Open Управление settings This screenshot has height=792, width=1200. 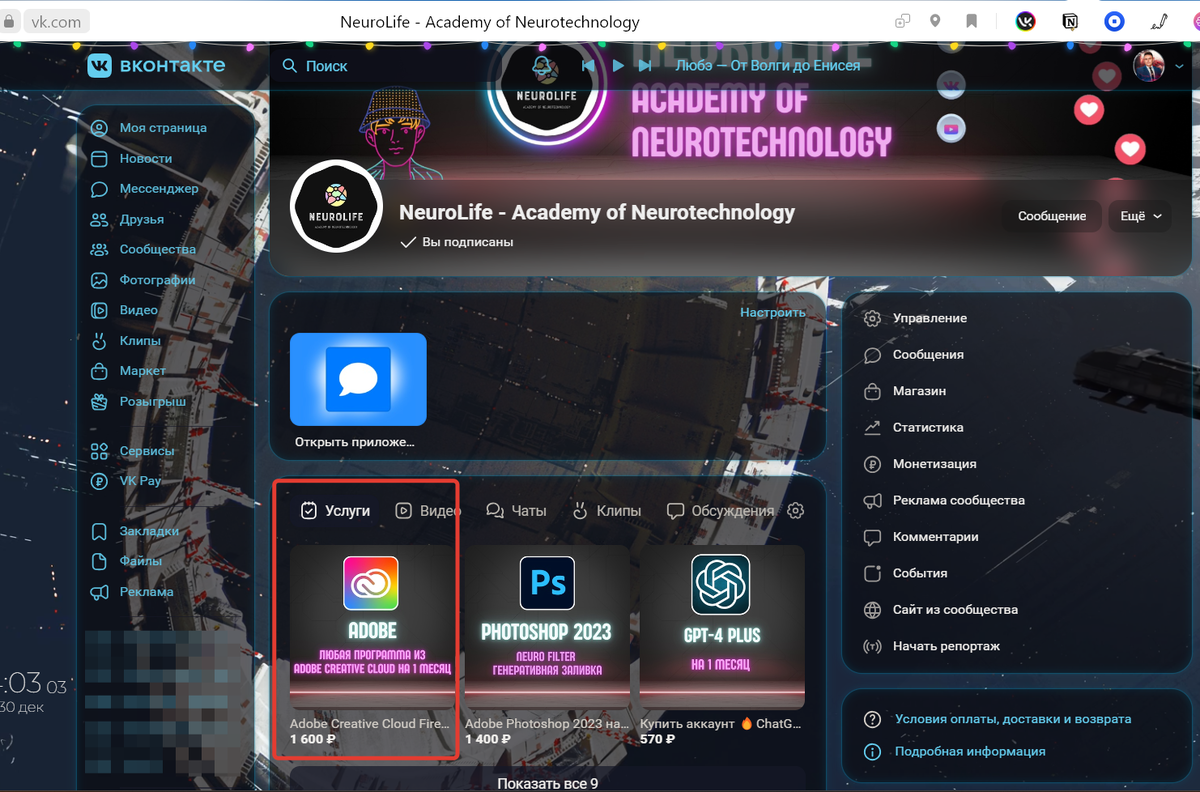pyautogui.click(x=930, y=318)
